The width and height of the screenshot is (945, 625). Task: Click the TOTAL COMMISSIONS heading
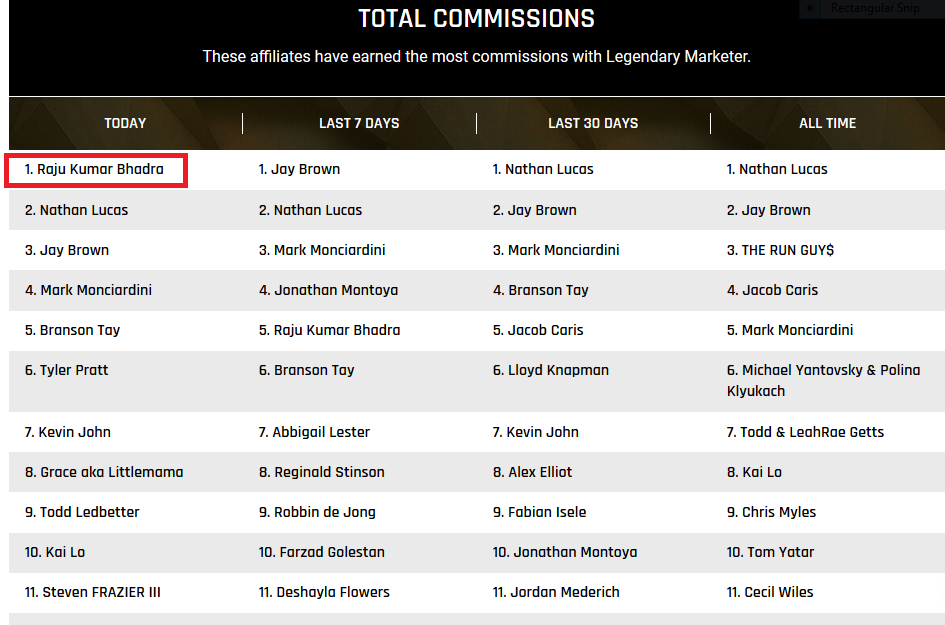pyautogui.click(x=477, y=19)
